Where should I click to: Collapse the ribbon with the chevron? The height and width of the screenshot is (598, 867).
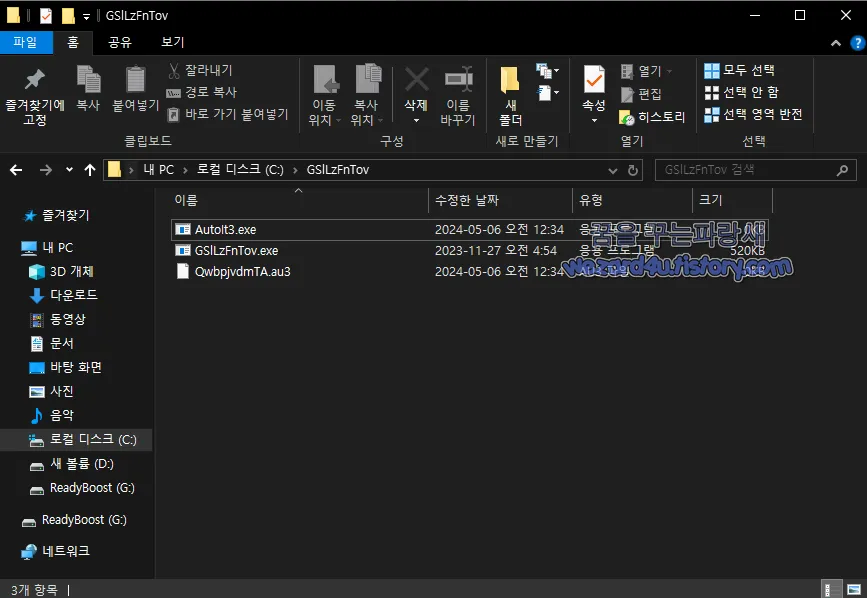836,43
